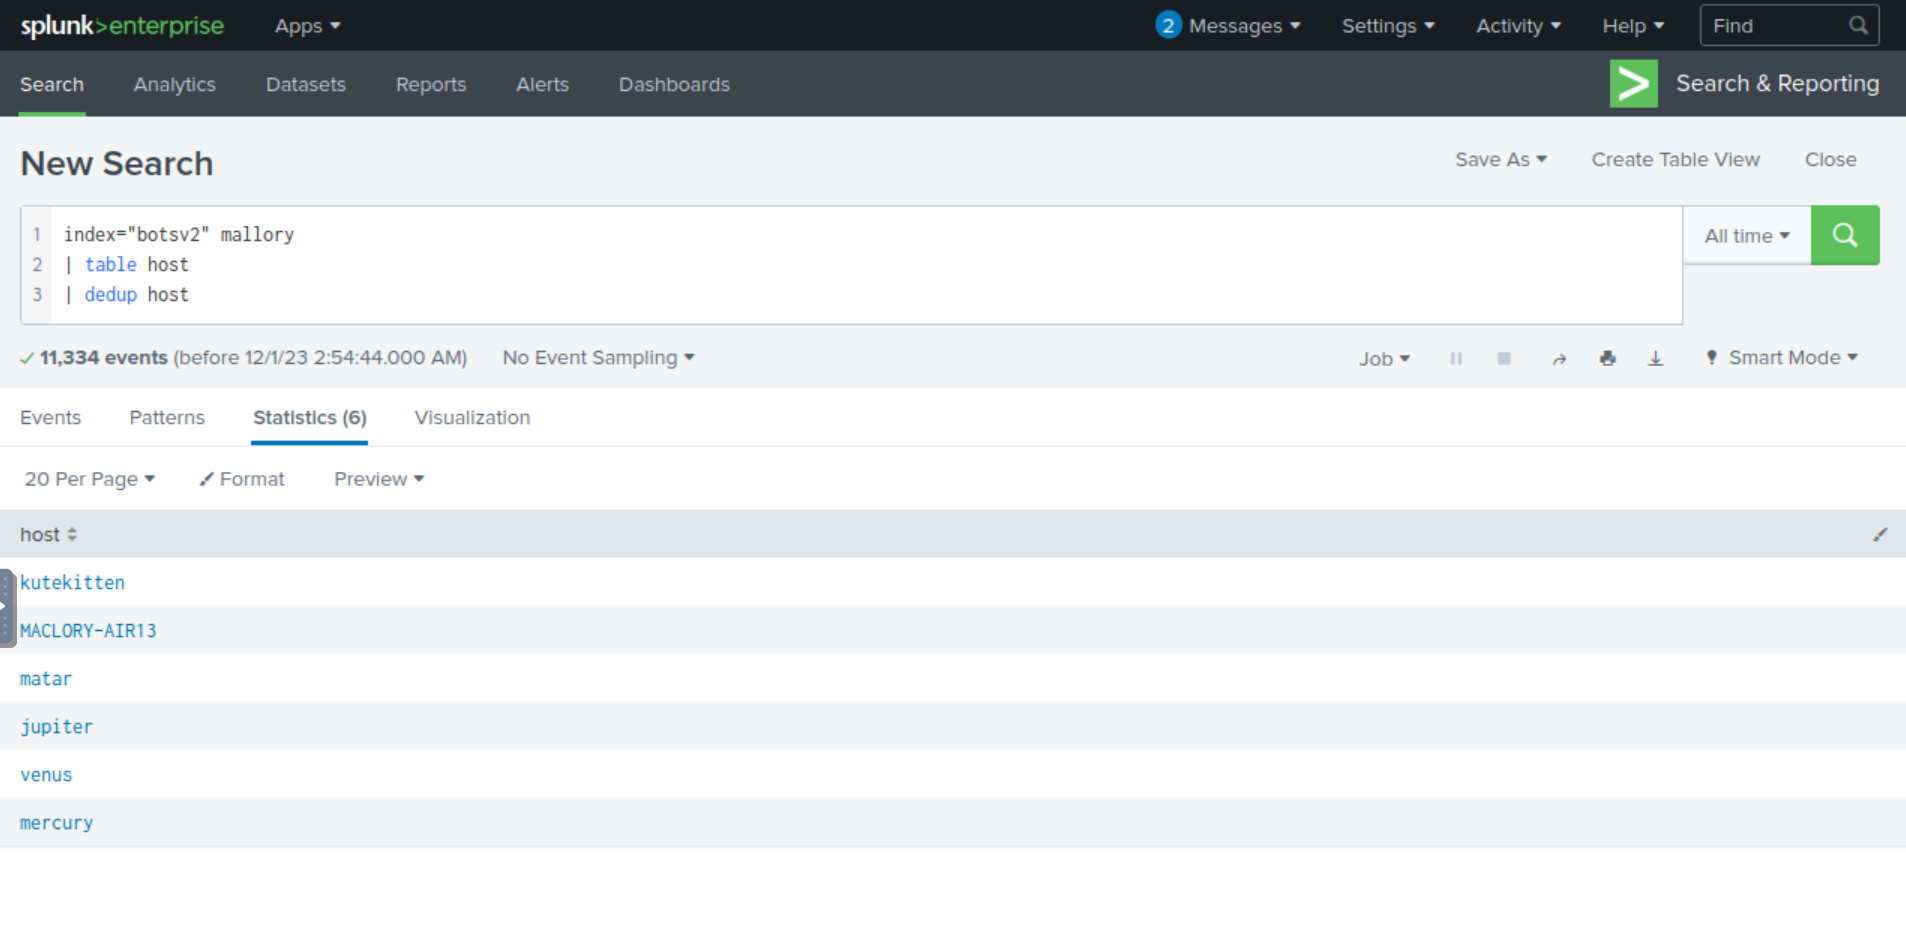The height and width of the screenshot is (937, 1906).
Task: Open the Activity dropdown
Action: click(x=1518, y=26)
